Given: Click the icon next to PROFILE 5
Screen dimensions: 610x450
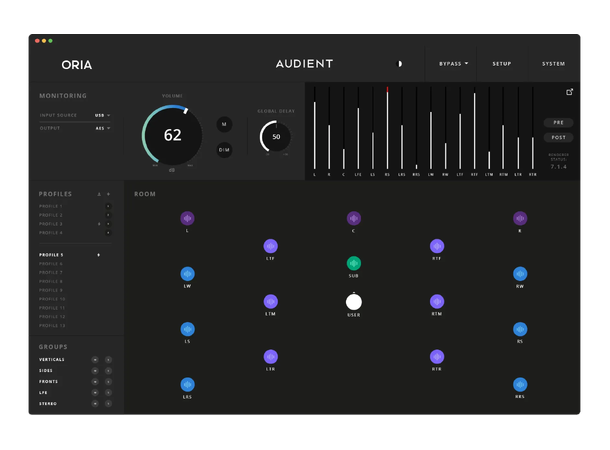Looking at the screenshot, I should 98,255.
